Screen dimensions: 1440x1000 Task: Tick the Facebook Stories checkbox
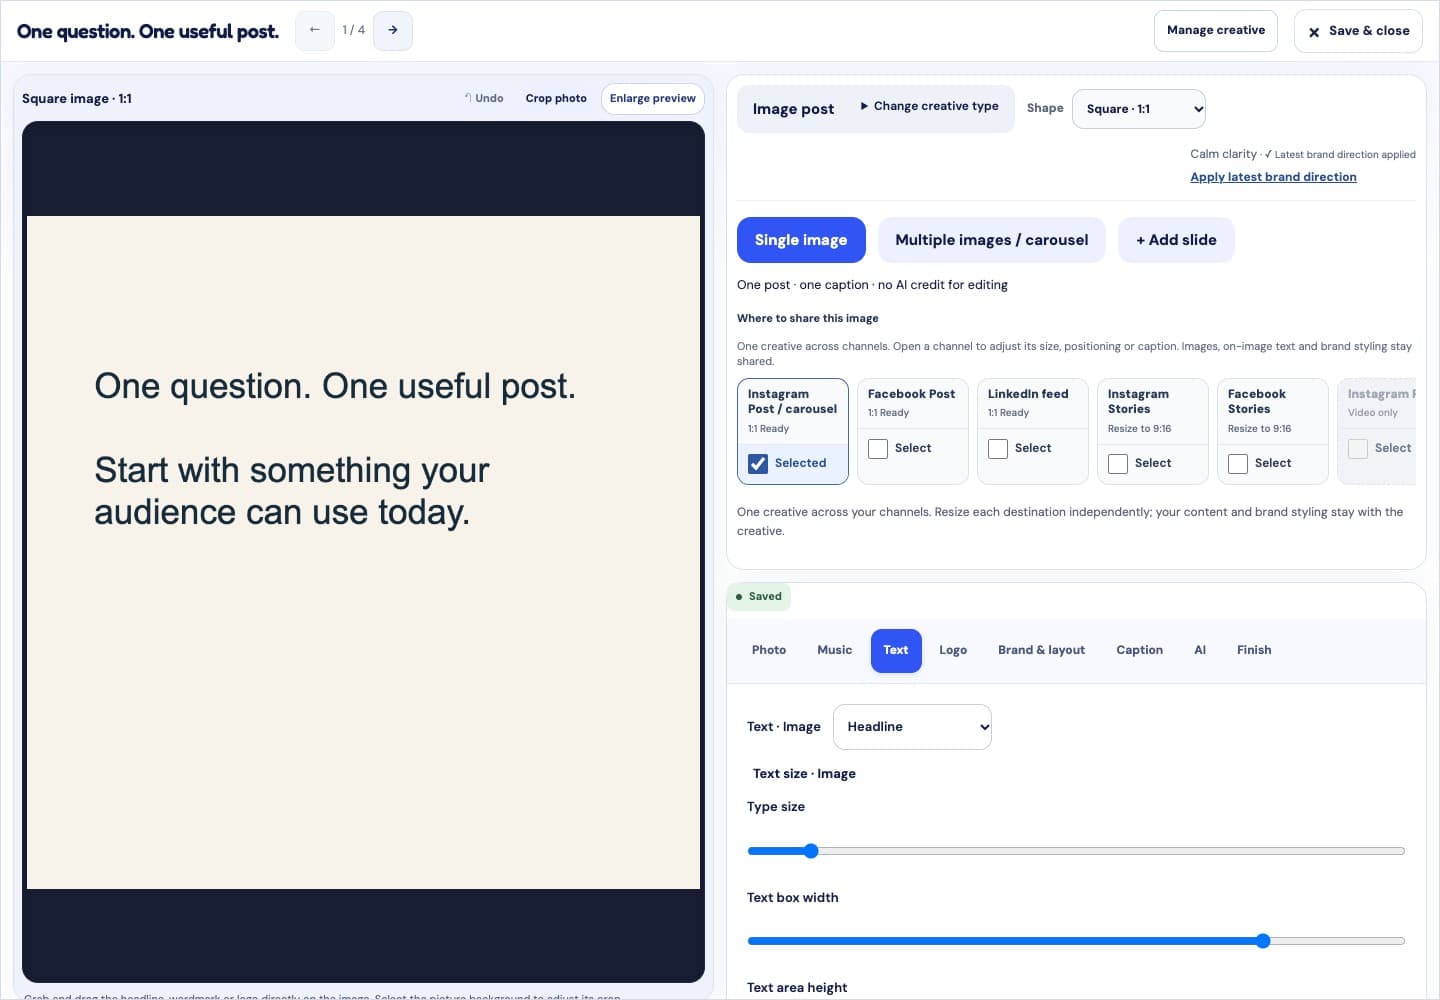1238,464
